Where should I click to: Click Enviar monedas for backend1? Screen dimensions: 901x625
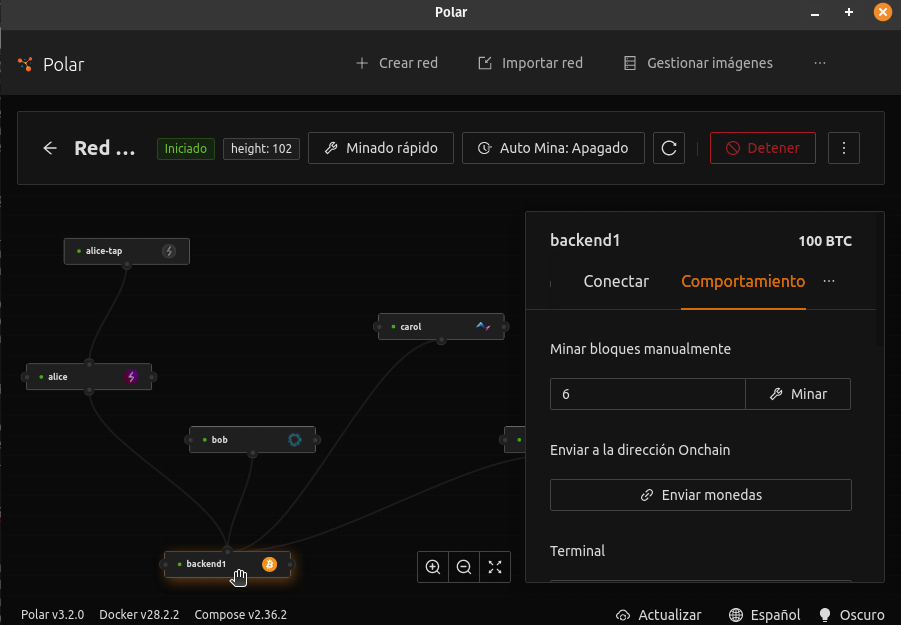click(x=700, y=494)
